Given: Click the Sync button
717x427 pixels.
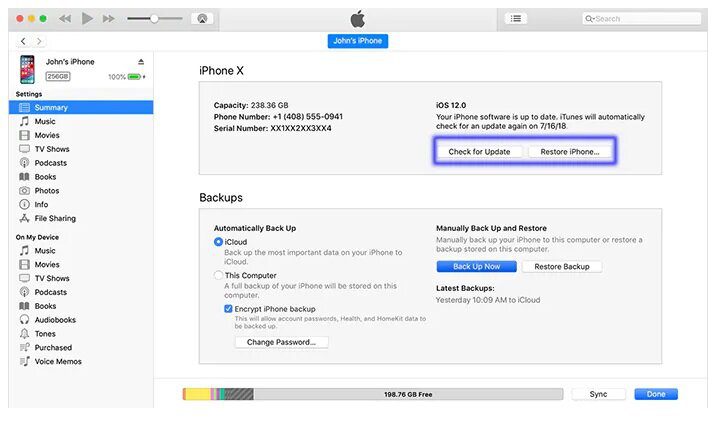Looking at the screenshot, I should point(598,394).
